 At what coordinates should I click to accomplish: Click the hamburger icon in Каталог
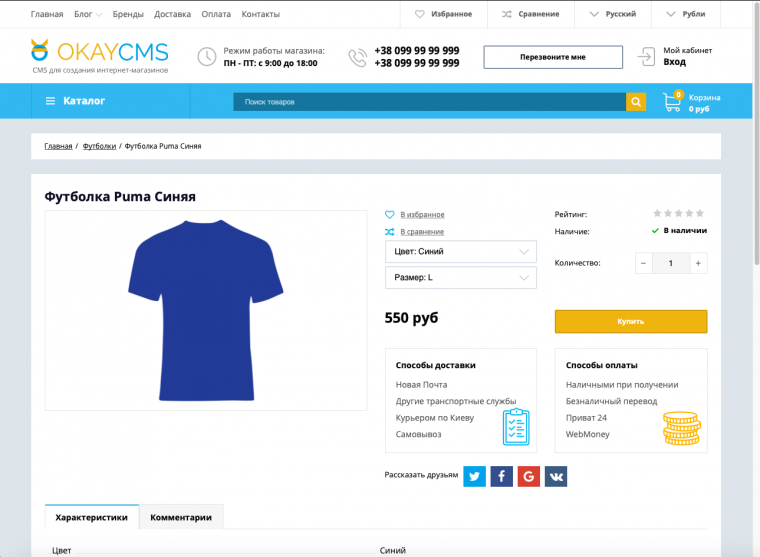[x=50, y=101]
